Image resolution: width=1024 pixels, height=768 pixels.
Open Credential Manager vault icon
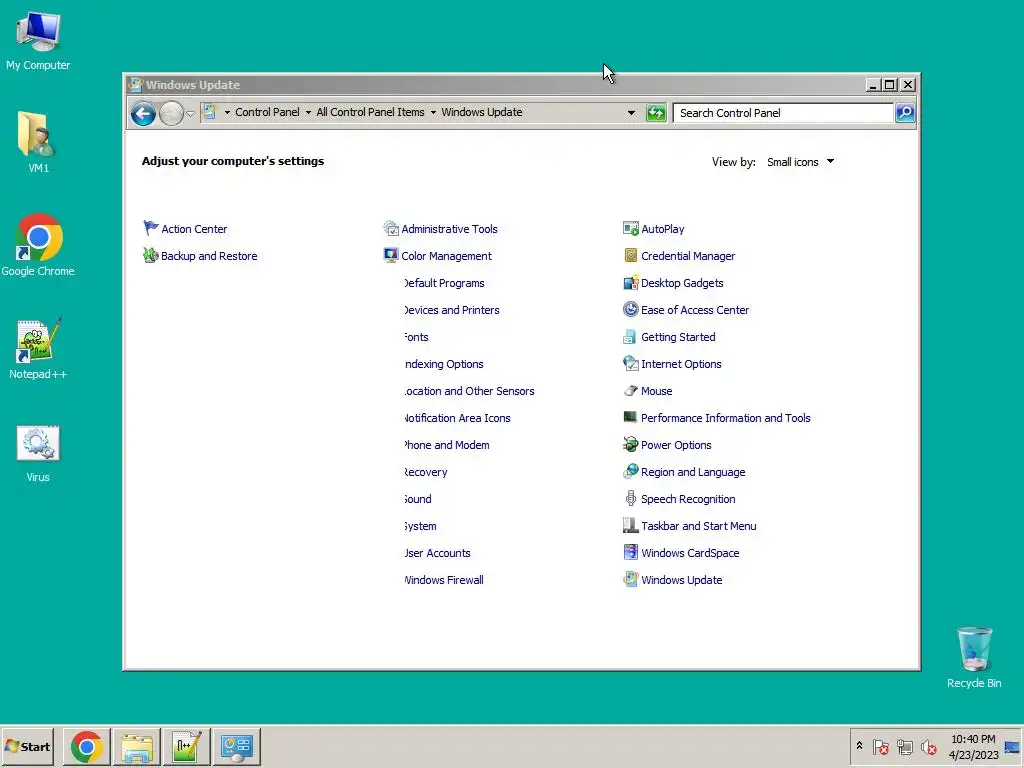(630, 255)
